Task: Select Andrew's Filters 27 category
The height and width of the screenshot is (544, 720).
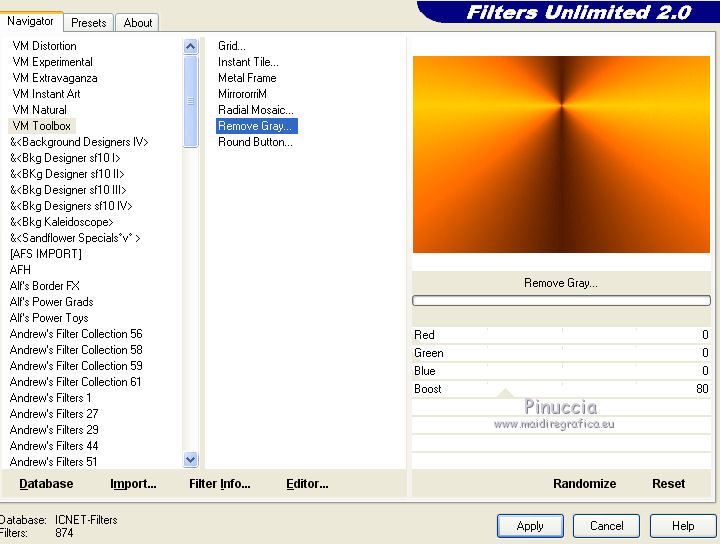Action: tap(54, 414)
